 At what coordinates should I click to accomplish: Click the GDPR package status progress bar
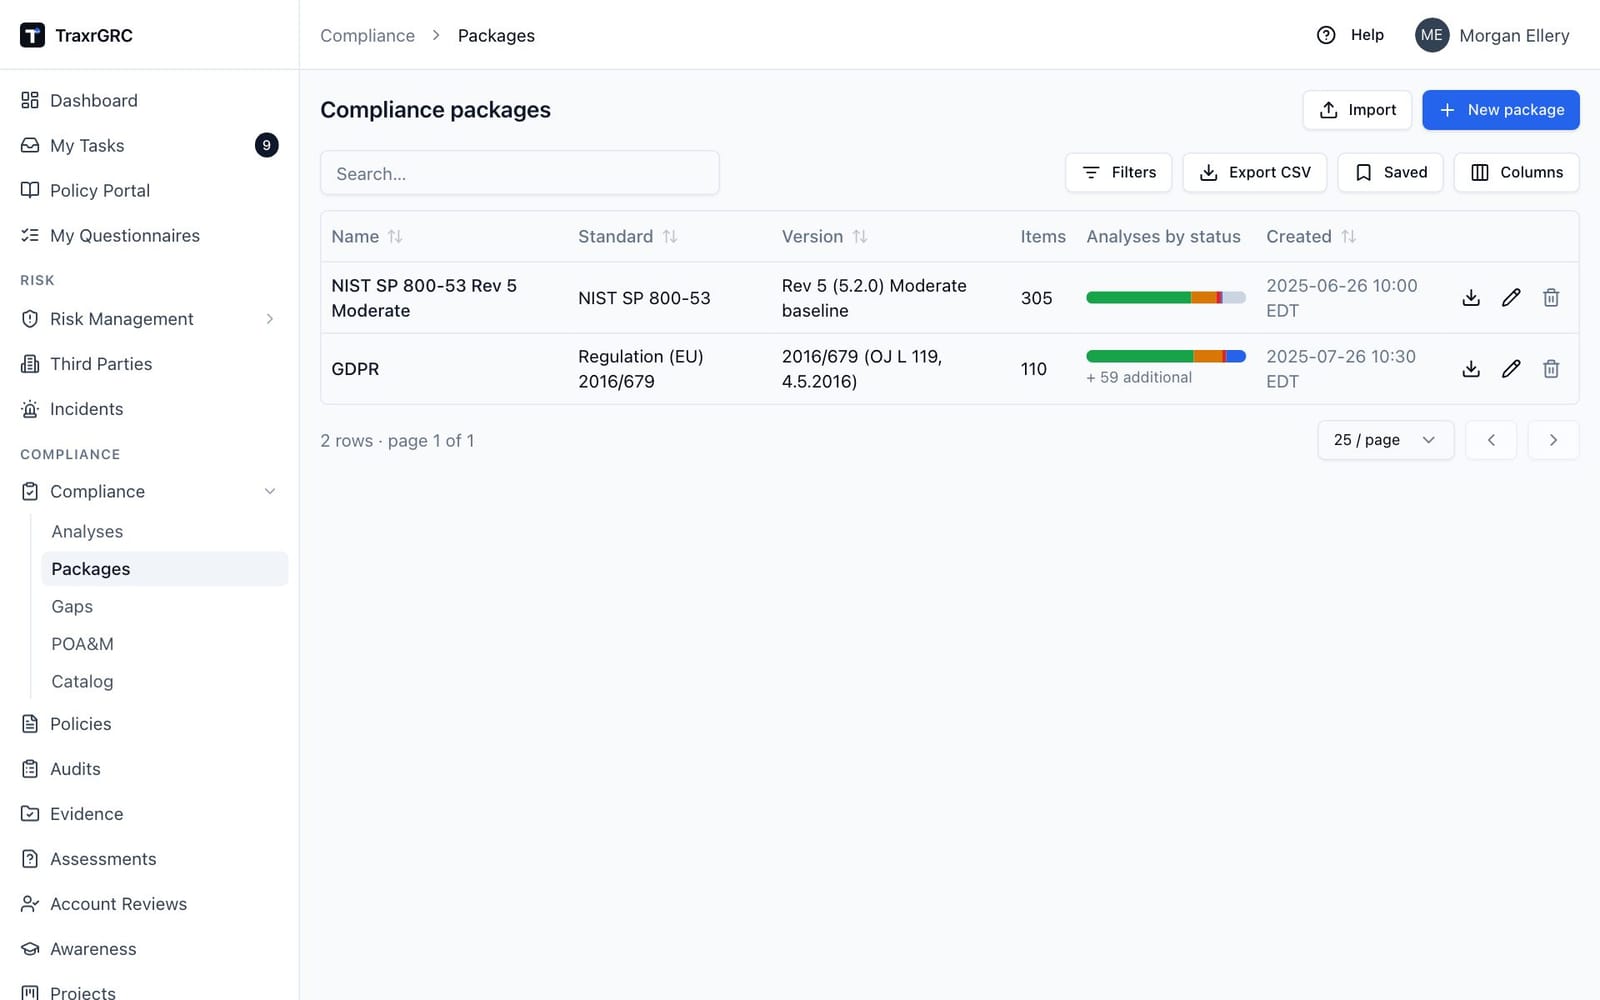pyautogui.click(x=1166, y=357)
